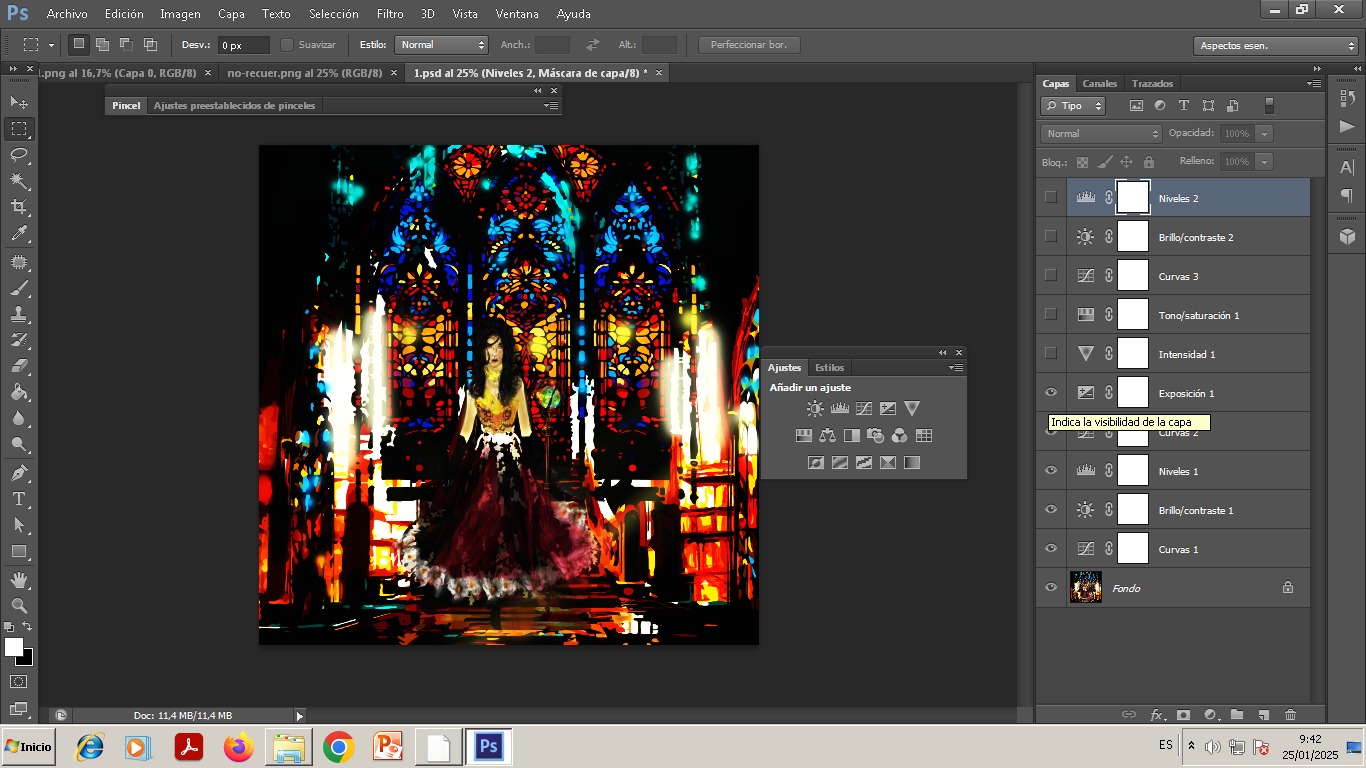Hide the Fondo layer
Image resolution: width=1366 pixels, height=768 pixels.
(x=1050, y=587)
